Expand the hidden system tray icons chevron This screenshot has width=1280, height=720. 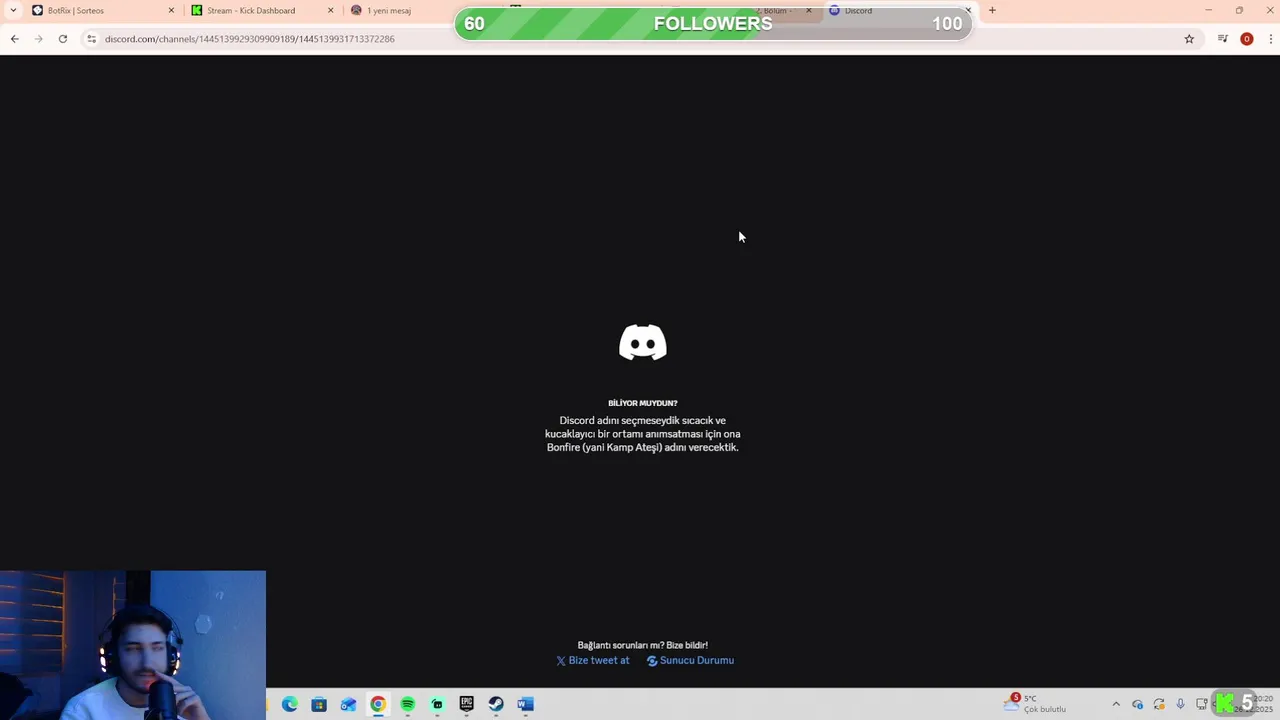point(1116,704)
